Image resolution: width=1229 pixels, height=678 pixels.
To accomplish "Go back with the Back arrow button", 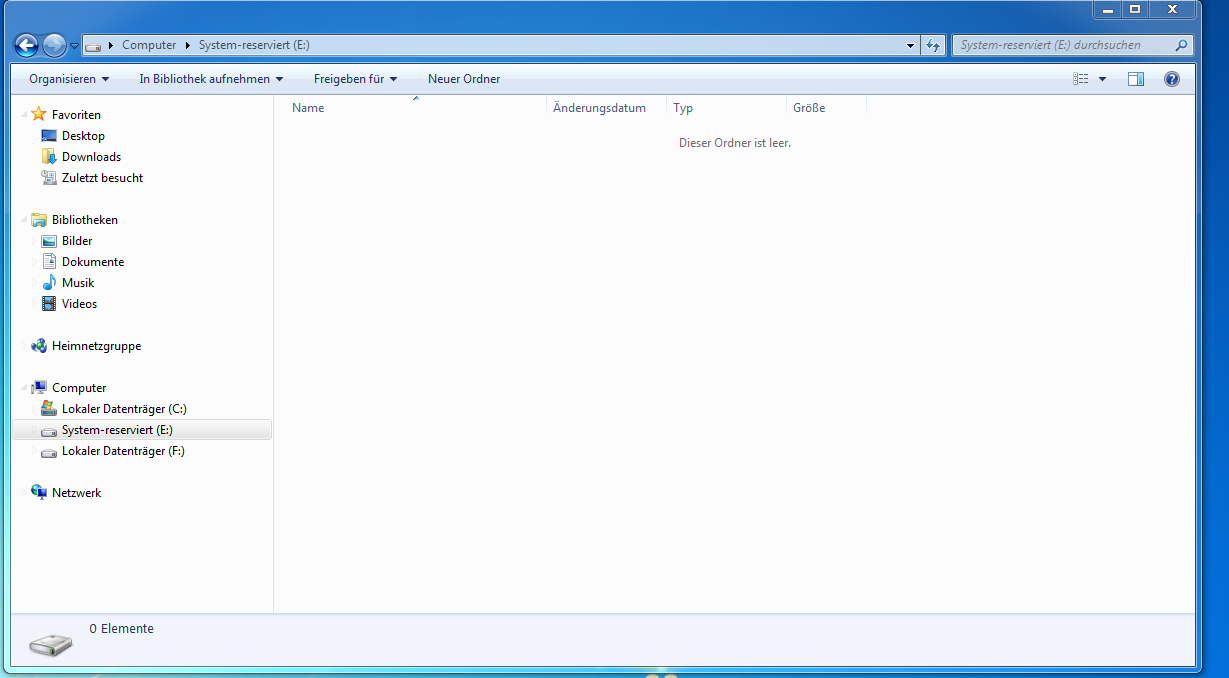I will tap(27, 45).
